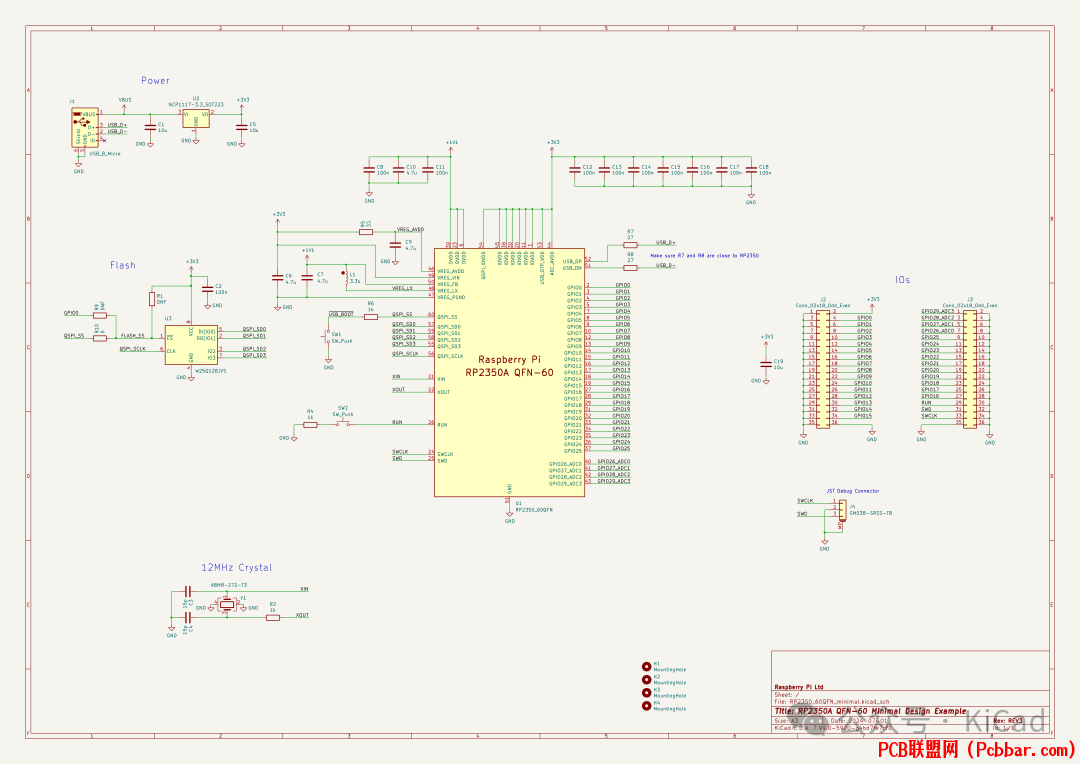Select mounting hole H3
Image resolution: width=1080 pixels, height=764 pixels.
pyautogui.click(x=646, y=692)
